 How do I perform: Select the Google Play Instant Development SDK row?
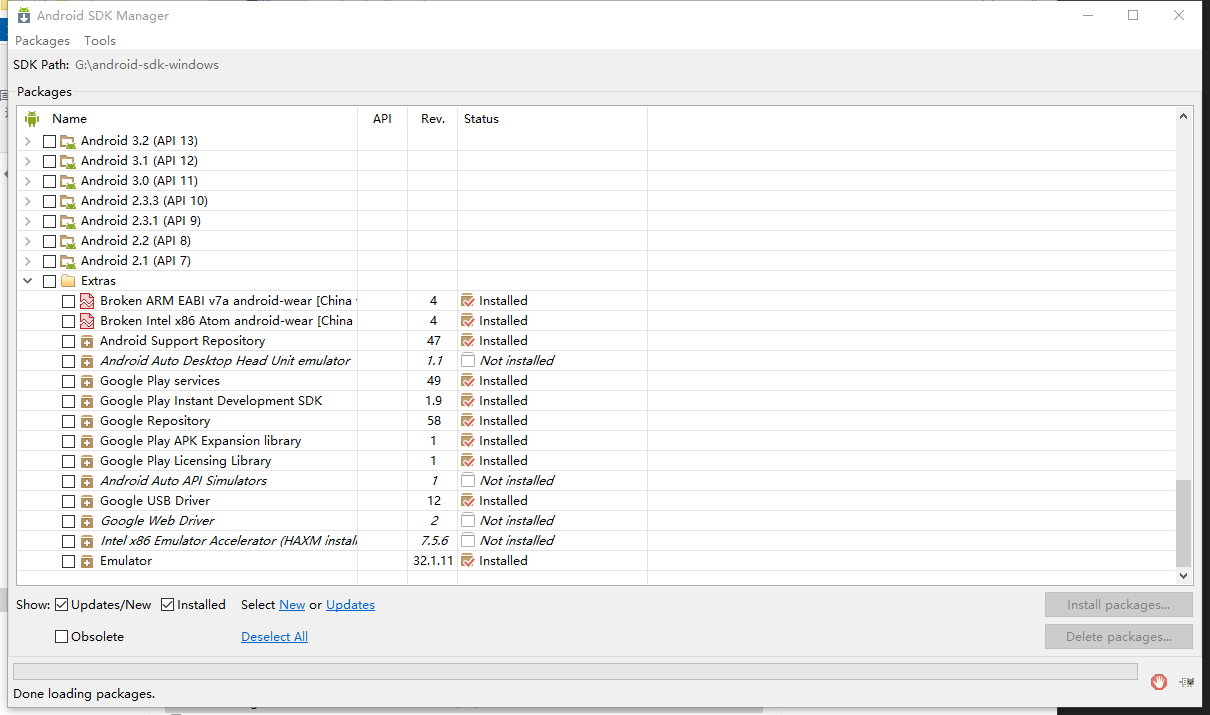pos(598,401)
